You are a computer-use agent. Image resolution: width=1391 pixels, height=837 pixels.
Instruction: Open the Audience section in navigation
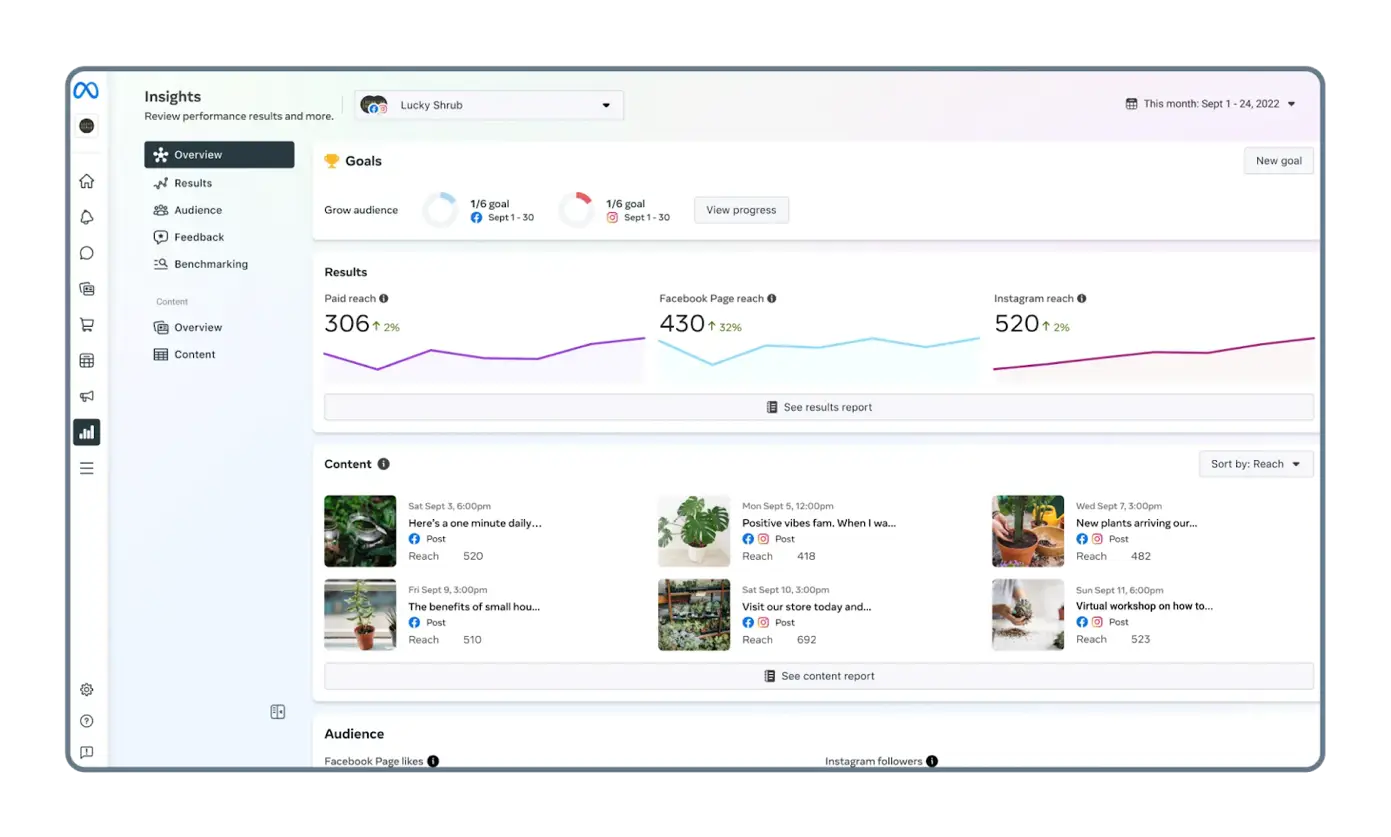click(x=198, y=210)
